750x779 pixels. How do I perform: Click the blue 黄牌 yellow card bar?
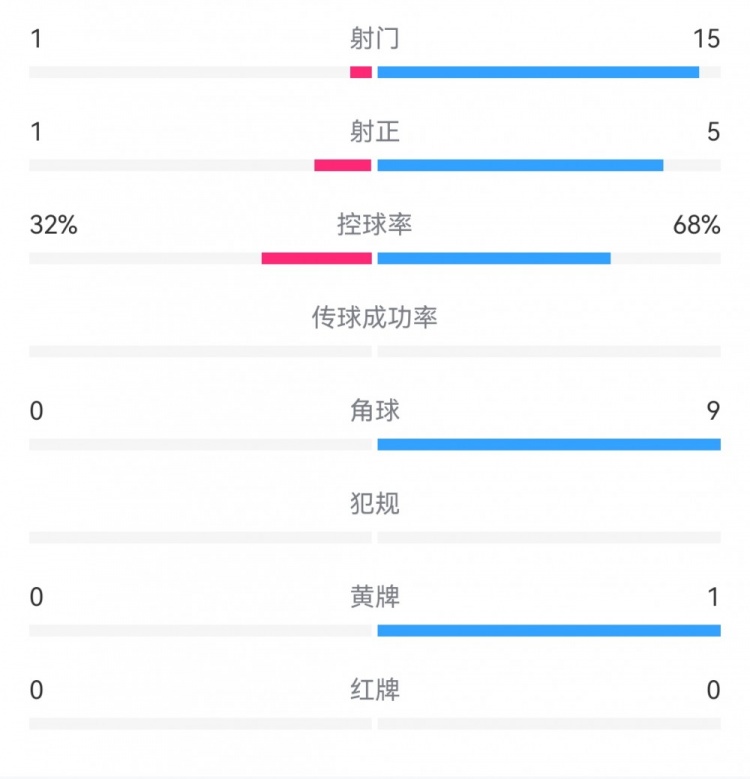point(549,630)
